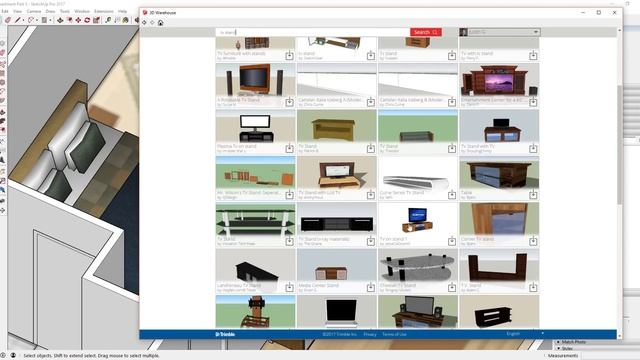Open the Camera menu

point(34,11)
